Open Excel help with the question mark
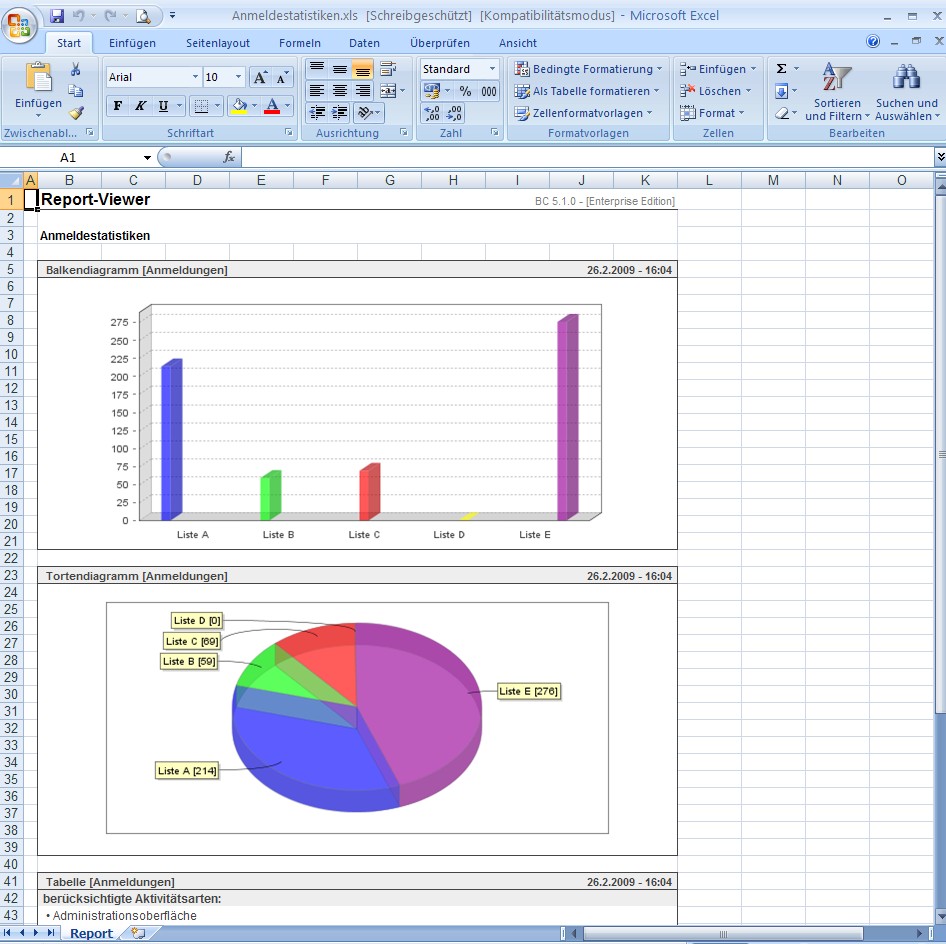This screenshot has height=944, width=946. (x=873, y=41)
